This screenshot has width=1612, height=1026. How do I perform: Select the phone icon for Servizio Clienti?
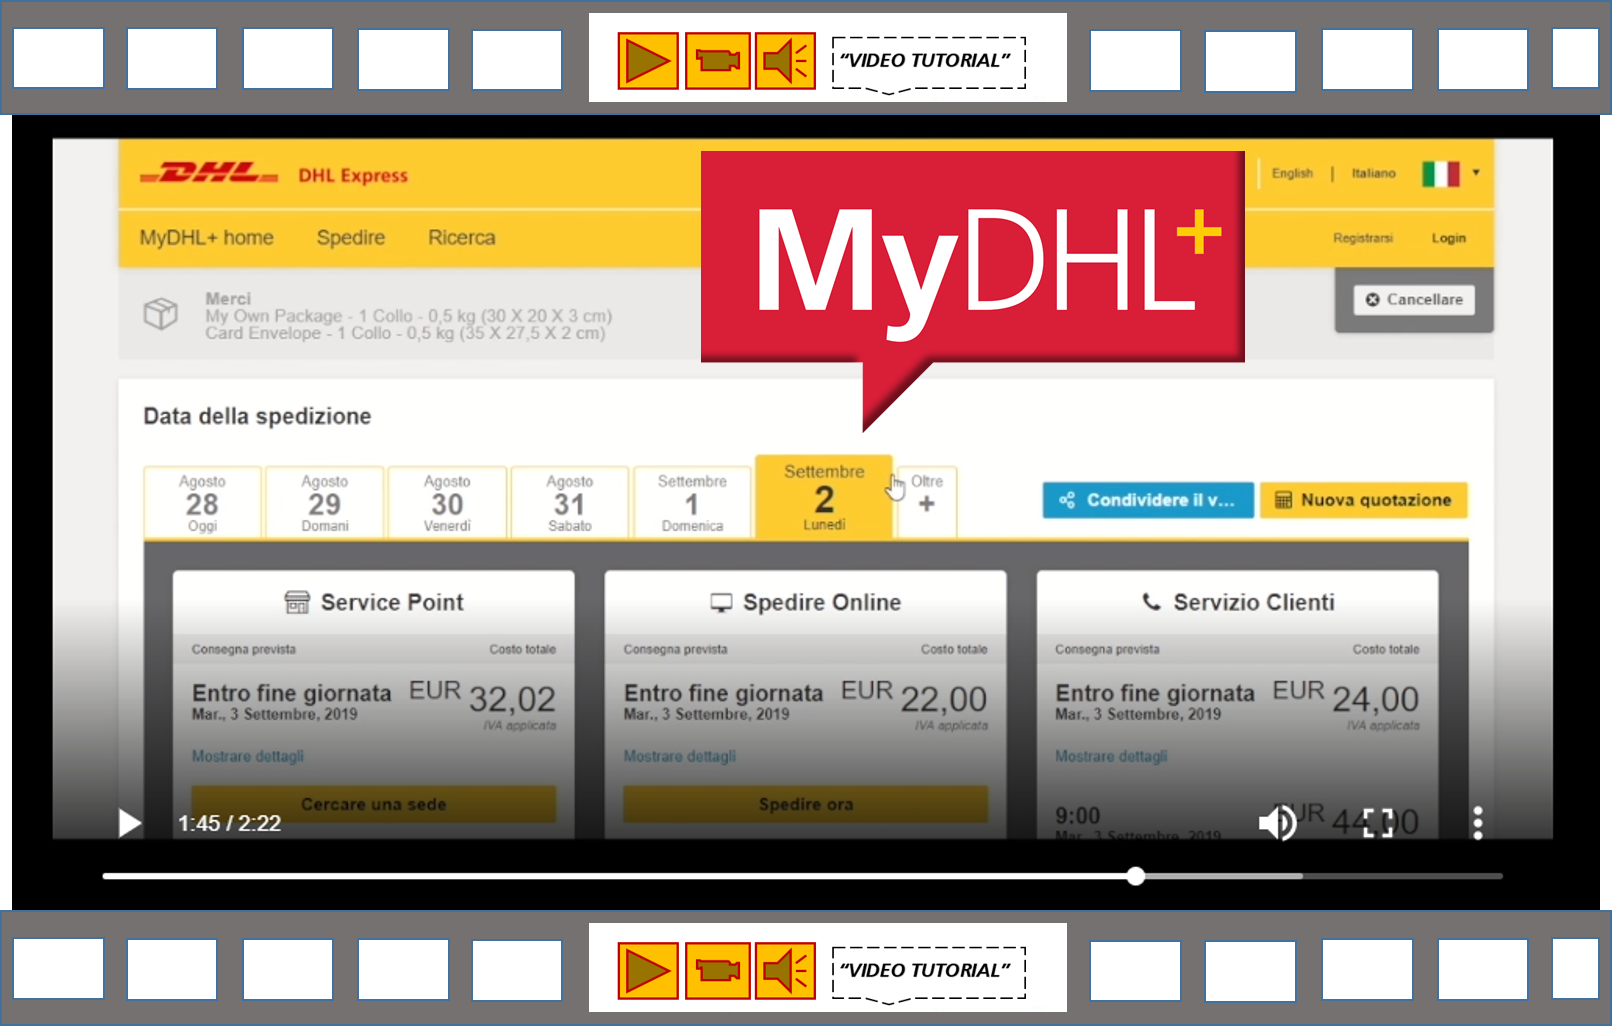click(x=1151, y=601)
